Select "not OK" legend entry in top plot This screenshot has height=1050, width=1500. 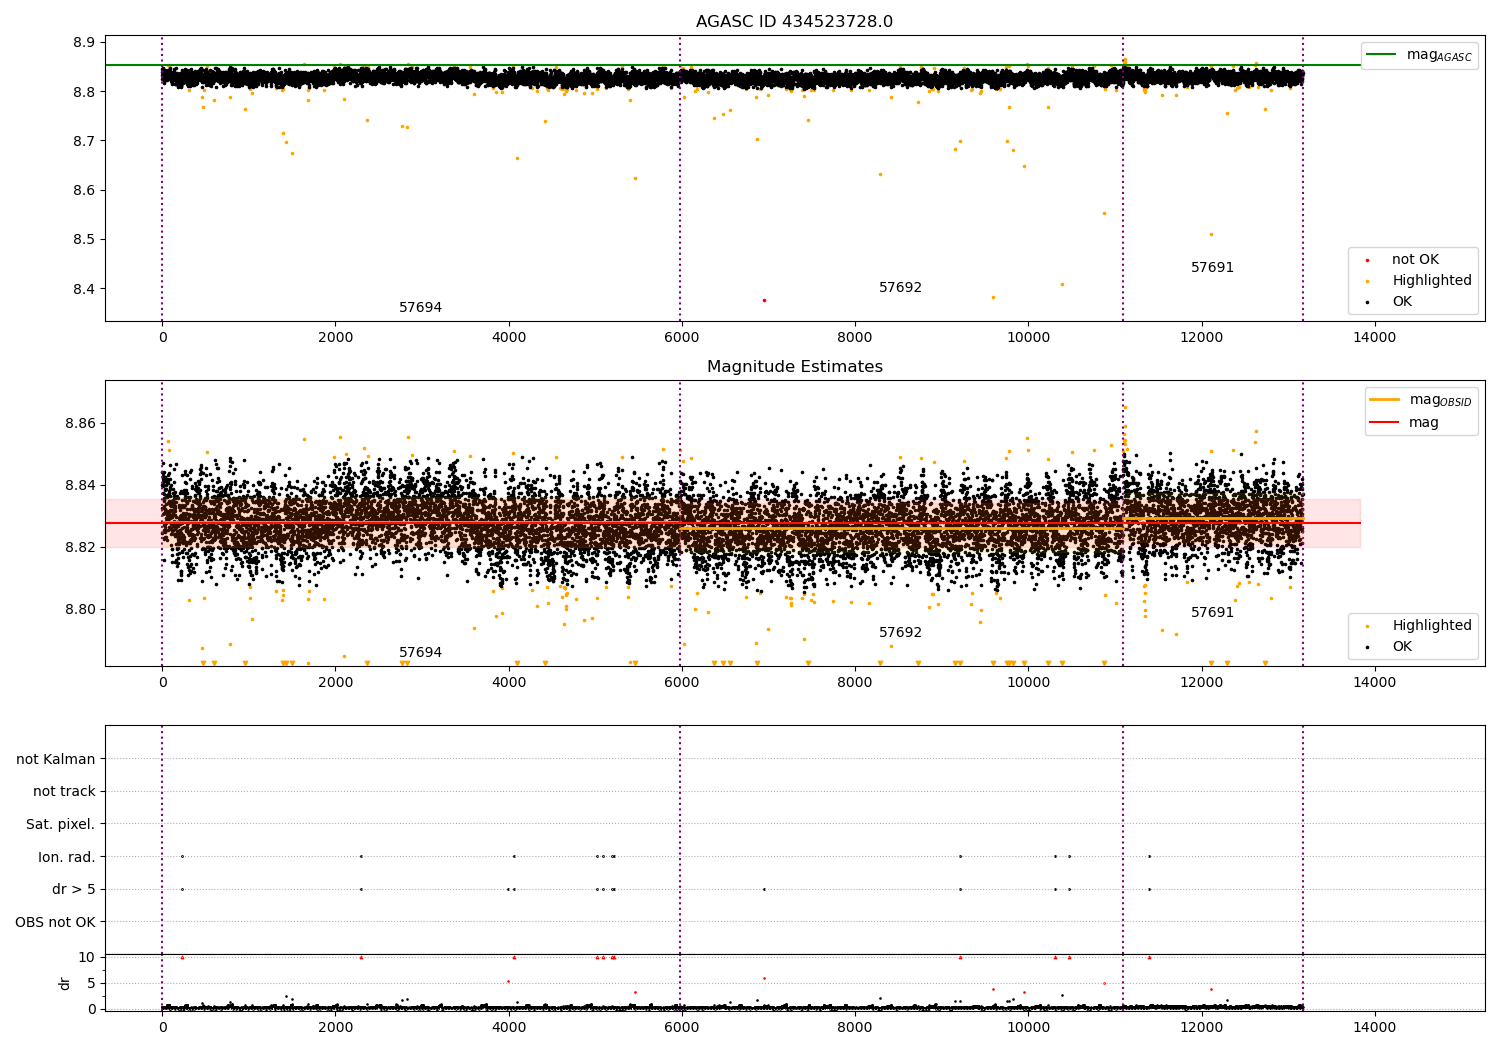[1415, 260]
